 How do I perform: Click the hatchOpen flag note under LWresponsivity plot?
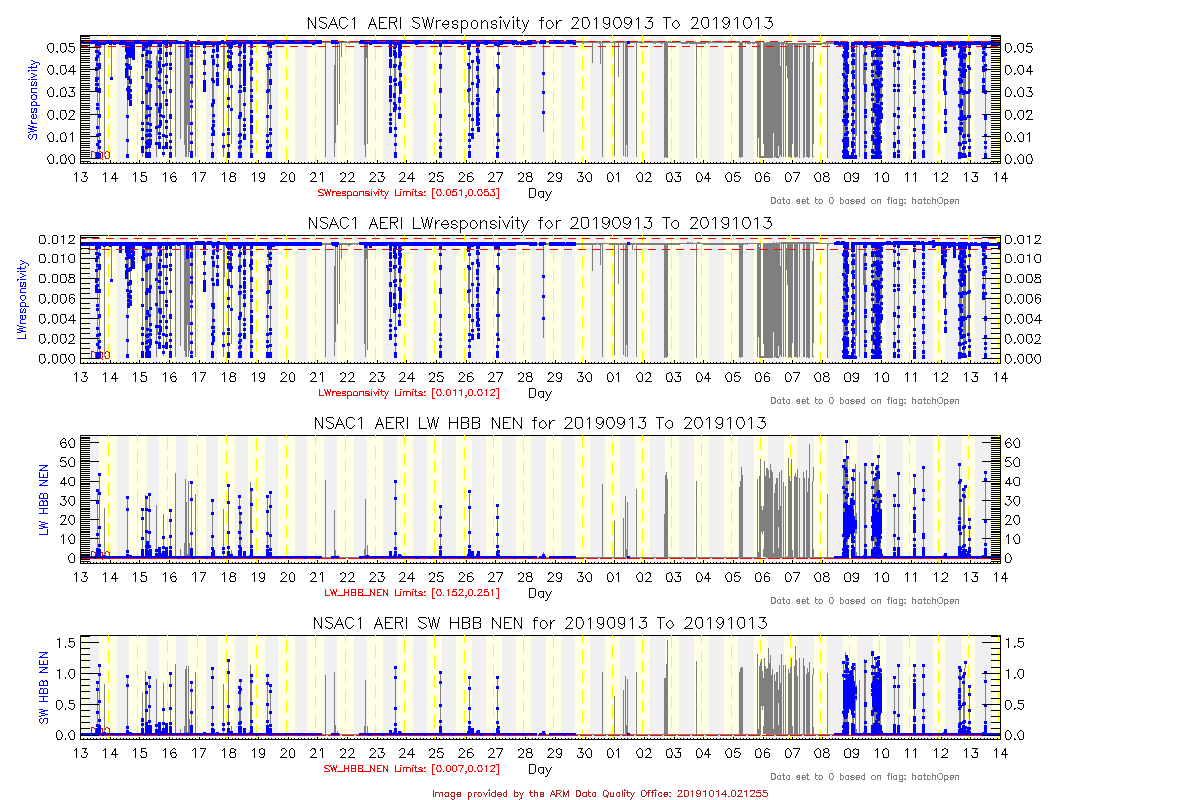[864, 401]
